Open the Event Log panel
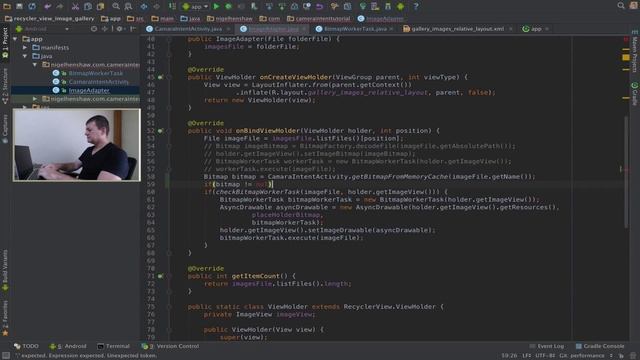This screenshot has height=360, width=640. (x=547, y=346)
